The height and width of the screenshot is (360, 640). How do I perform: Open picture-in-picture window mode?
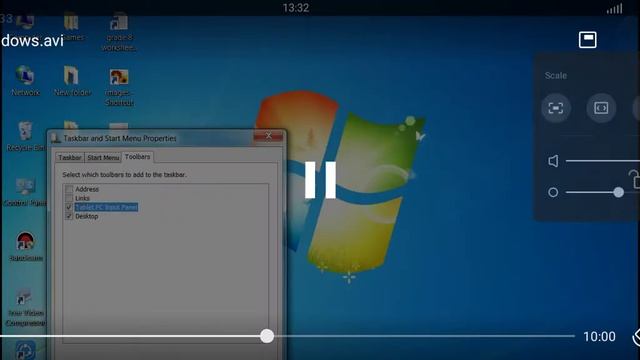tap(587, 40)
